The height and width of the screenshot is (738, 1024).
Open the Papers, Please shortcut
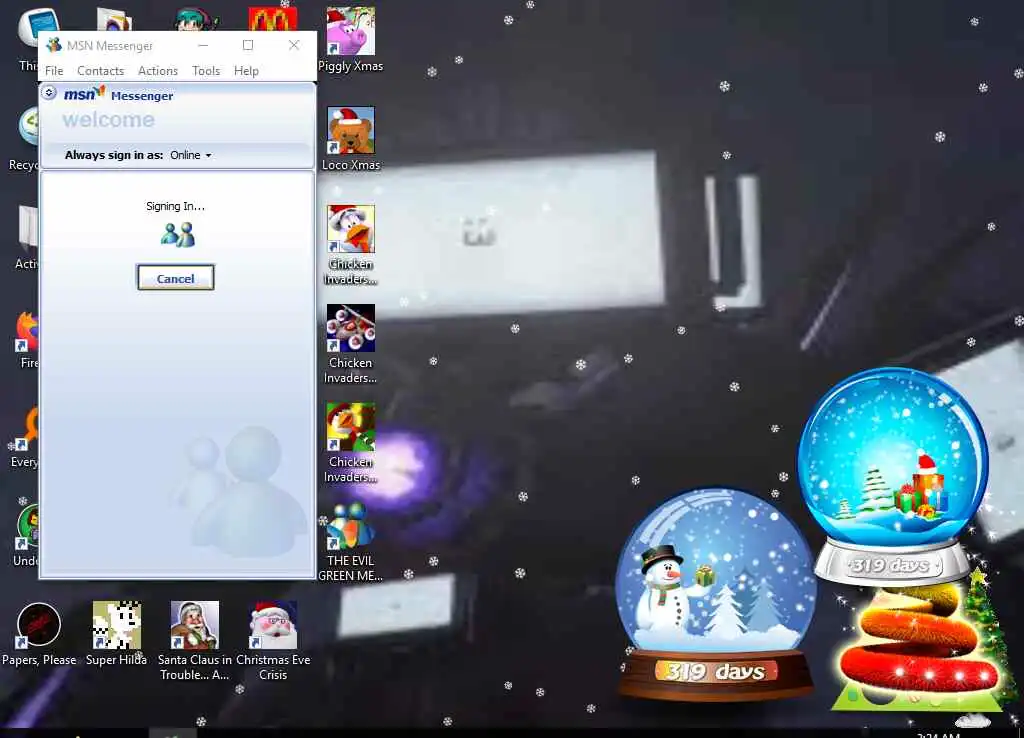(39, 634)
